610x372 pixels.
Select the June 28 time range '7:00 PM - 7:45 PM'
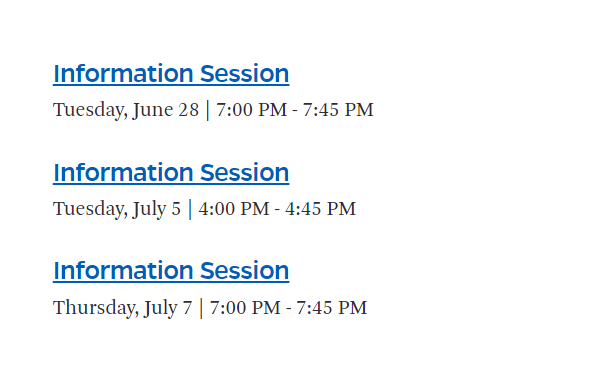[295, 110]
